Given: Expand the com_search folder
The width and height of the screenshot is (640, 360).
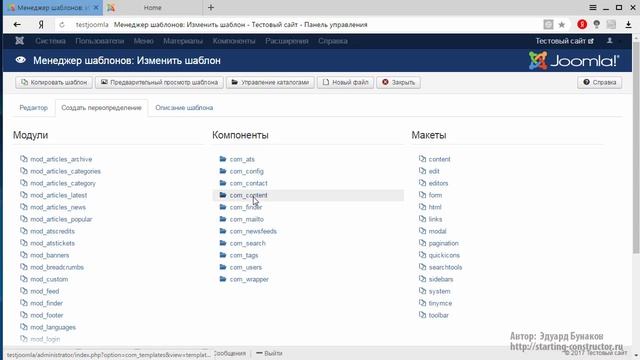Looking at the screenshot, I should click(x=247, y=243).
